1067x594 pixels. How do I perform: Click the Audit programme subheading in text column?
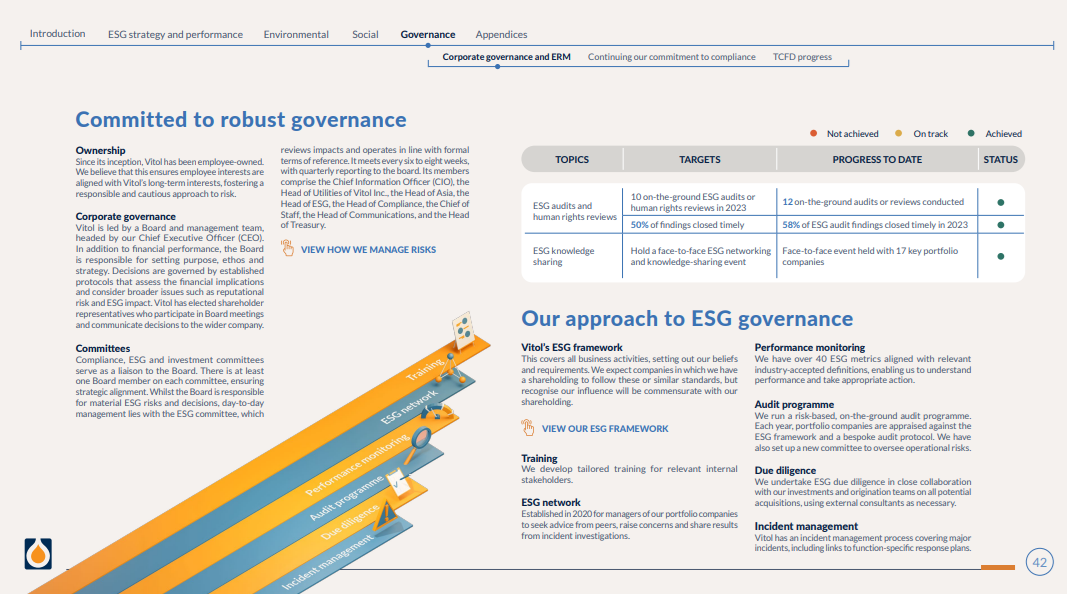pos(793,404)
